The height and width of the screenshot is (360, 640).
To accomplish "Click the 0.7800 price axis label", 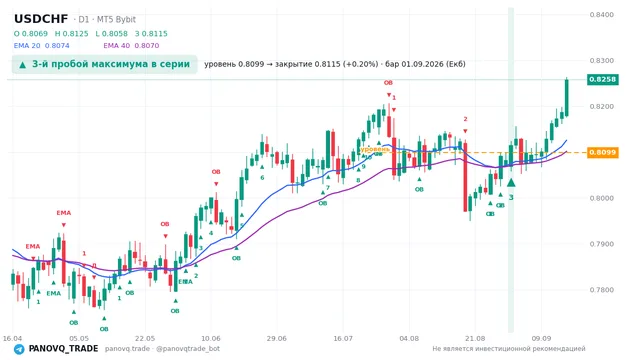I will pyautogui.click(x=602, y=290).
